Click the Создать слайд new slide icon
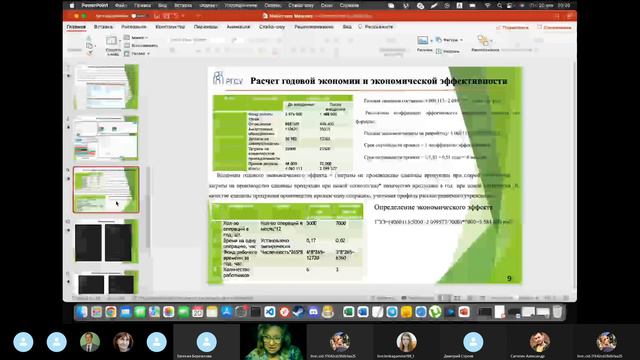 [111, 41]
